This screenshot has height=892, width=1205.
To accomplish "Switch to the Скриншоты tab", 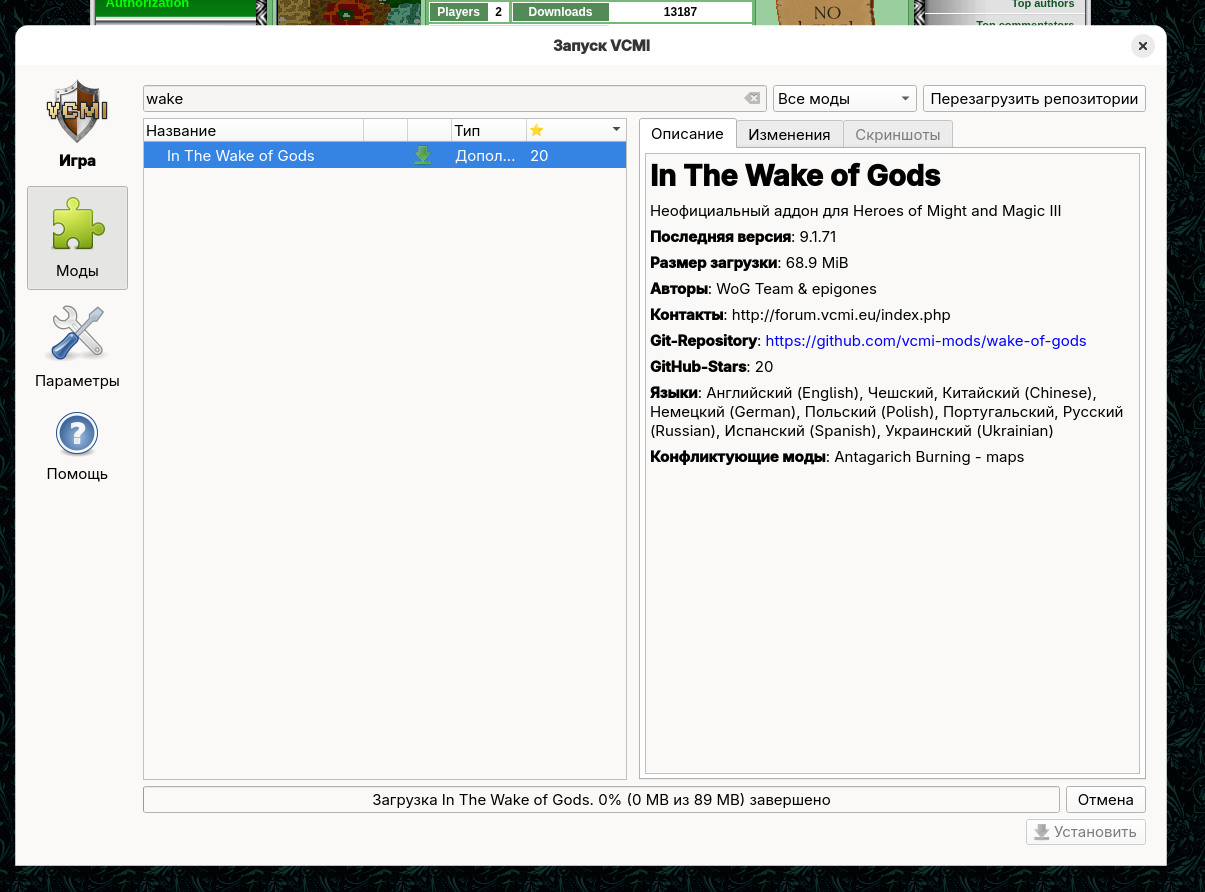I will (898, 134).
